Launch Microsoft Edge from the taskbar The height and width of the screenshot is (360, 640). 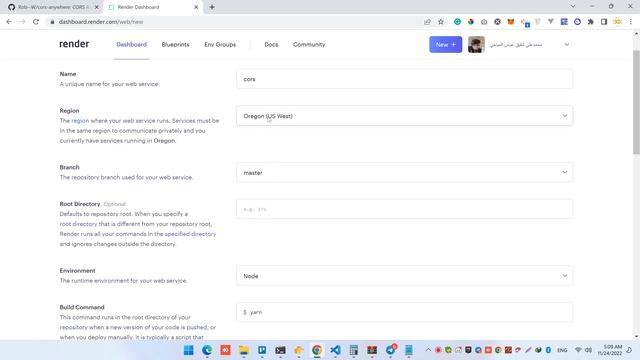[207, 350]
